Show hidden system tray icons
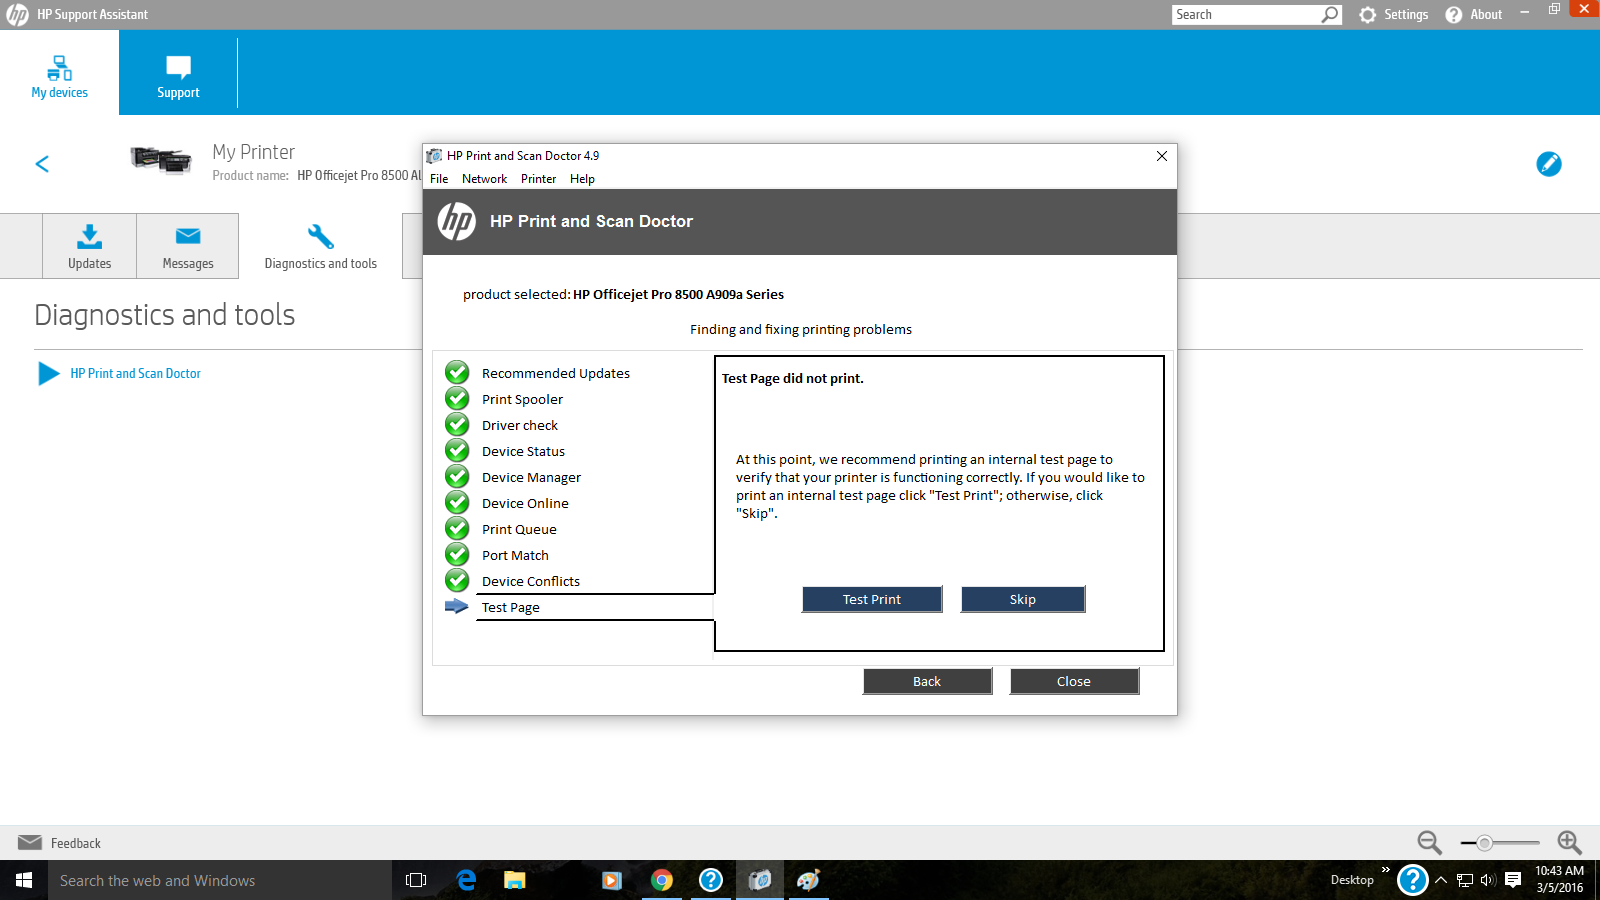This screenshot has width=1600, height=900. [x=1441, y=880]
